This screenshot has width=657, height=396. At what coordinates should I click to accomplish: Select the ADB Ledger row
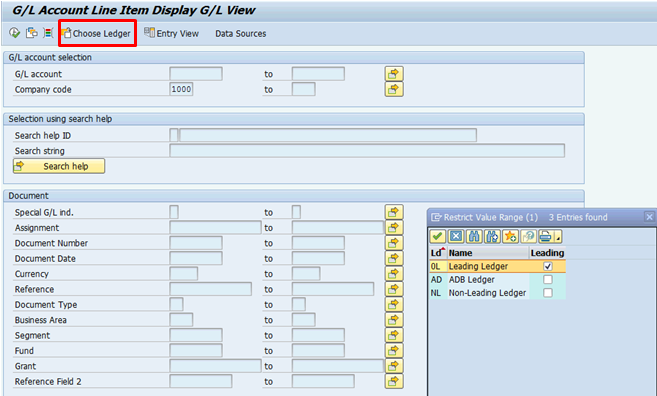pos(497,280)
